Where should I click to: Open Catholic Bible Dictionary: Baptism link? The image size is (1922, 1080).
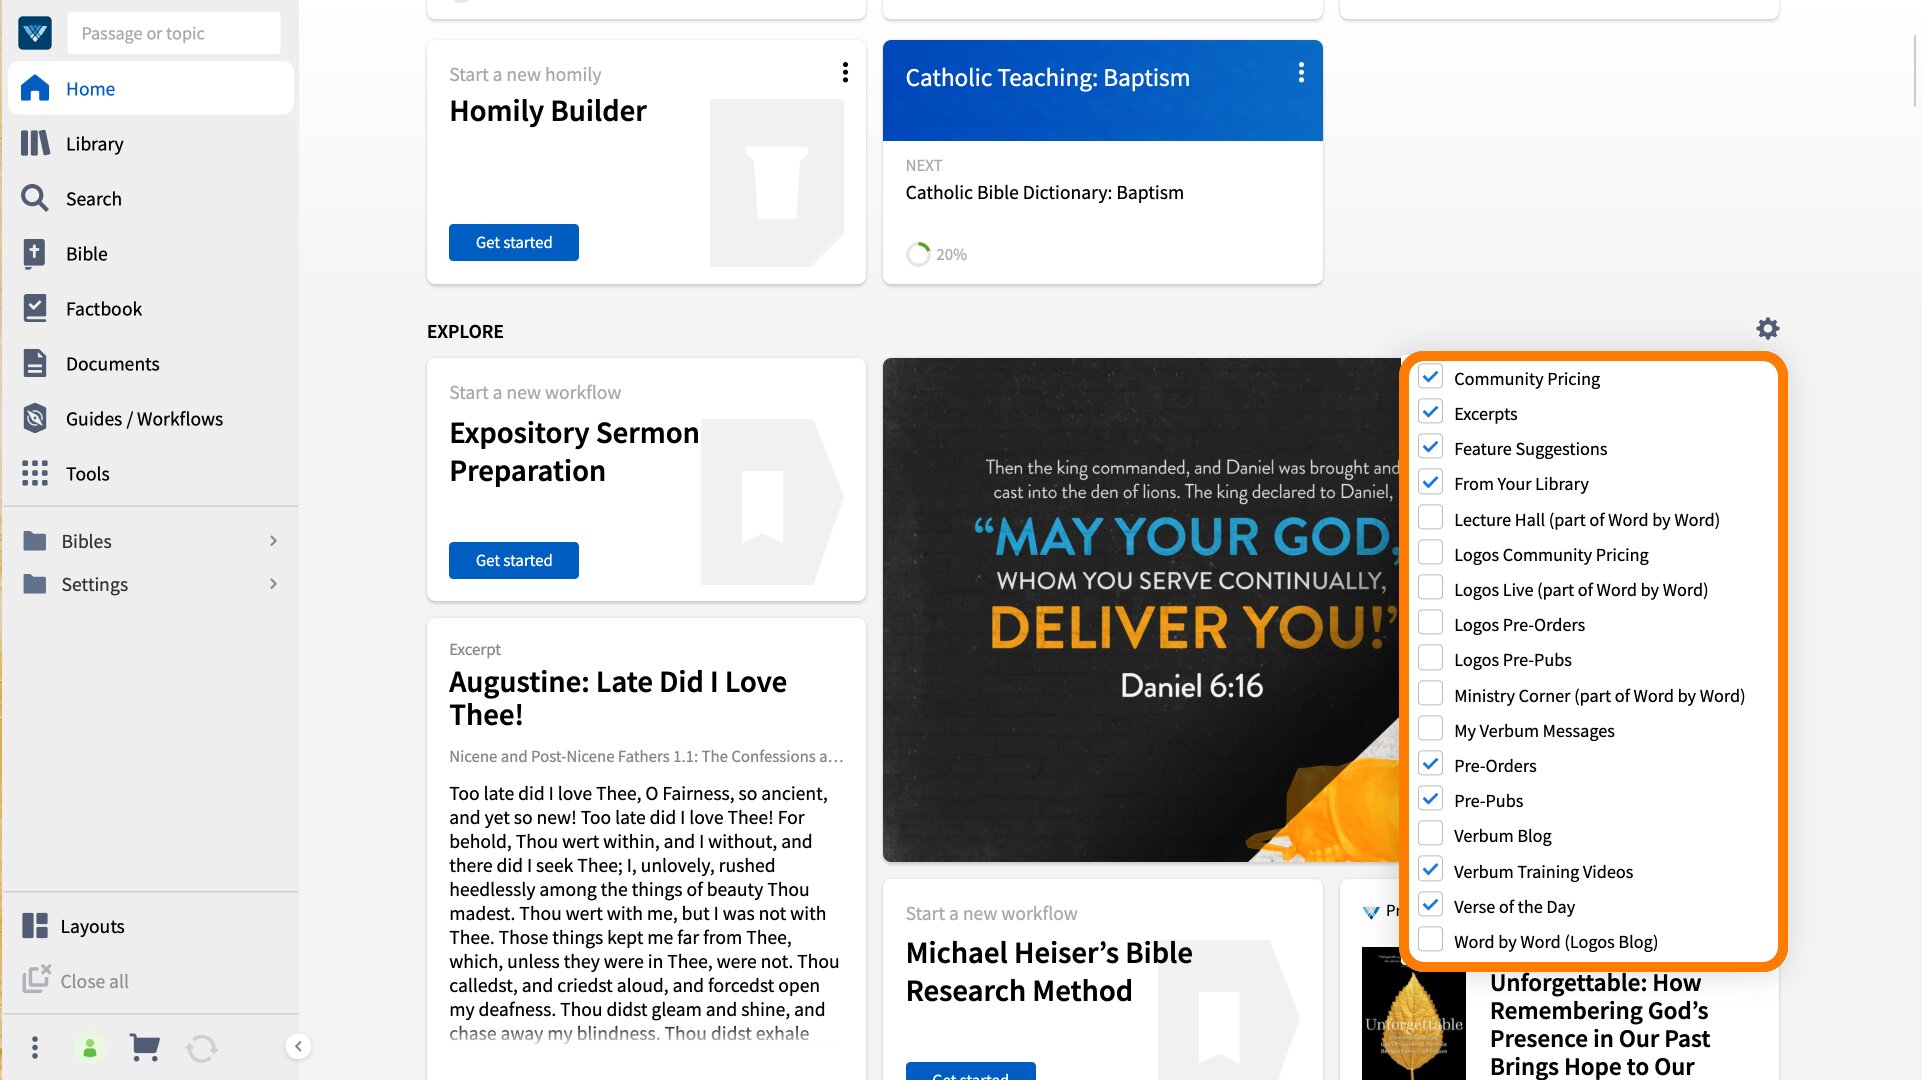coord(1044,192)
